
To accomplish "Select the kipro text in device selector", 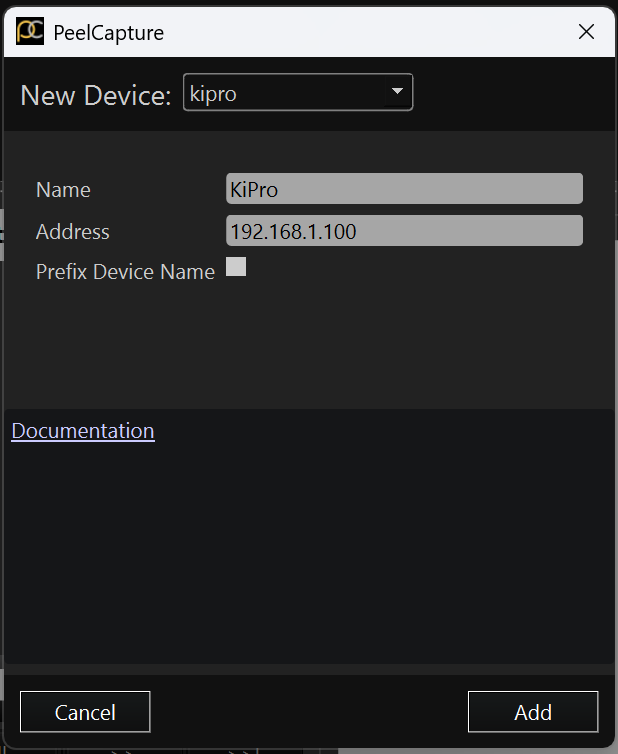I will pyautogui.click(x=213, y=94).
